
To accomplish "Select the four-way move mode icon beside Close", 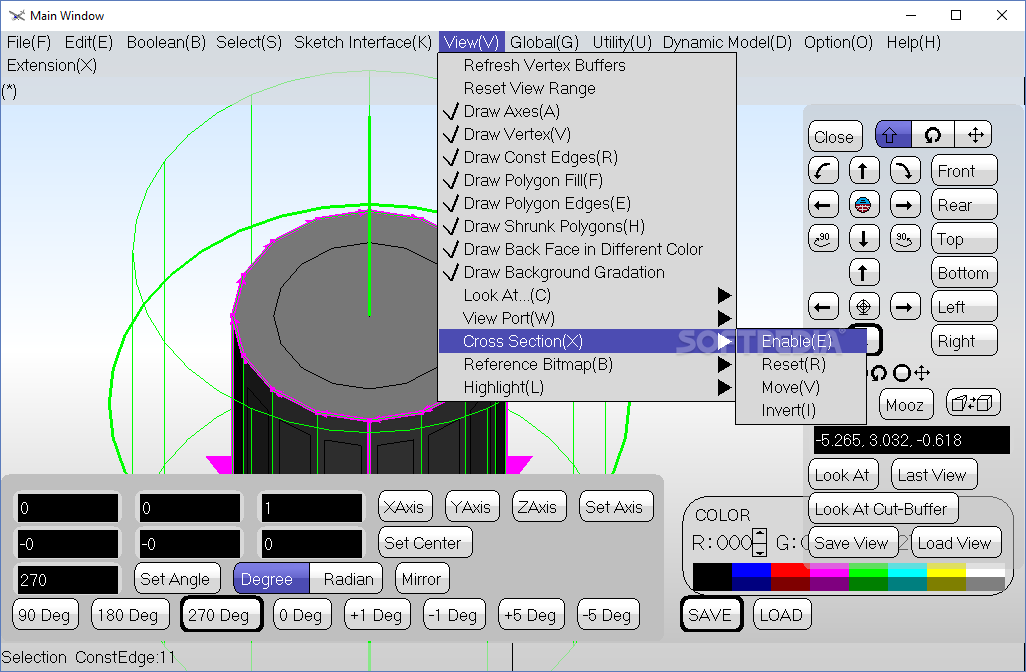I will 974,135.
